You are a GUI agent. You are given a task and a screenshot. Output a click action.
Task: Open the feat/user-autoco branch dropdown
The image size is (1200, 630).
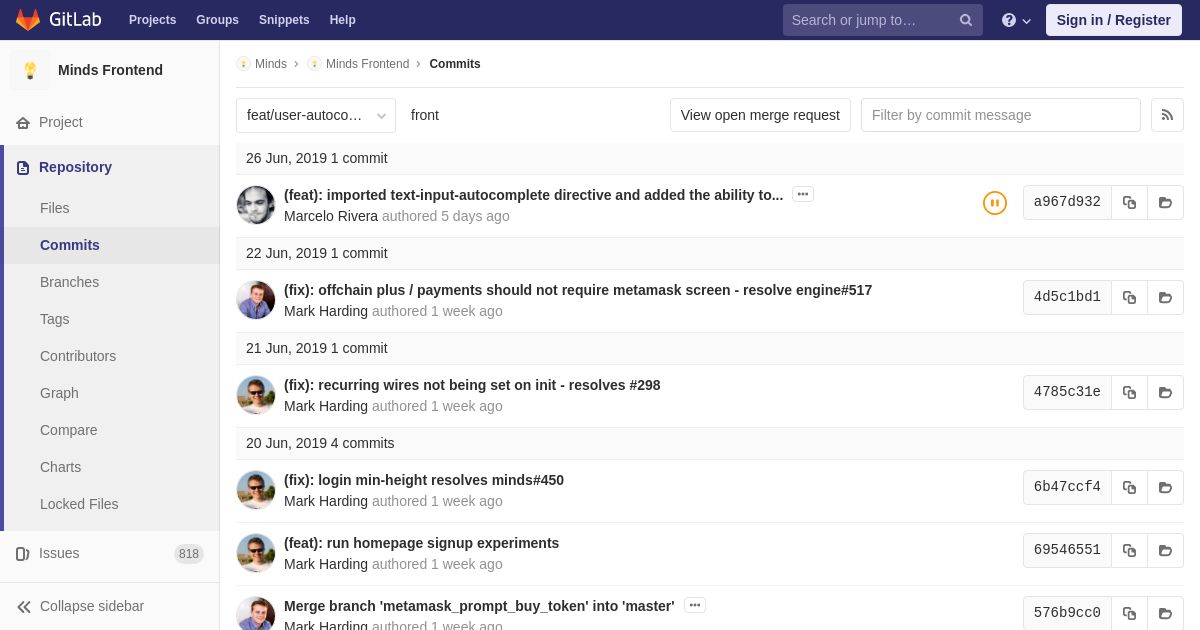point(316,115)
